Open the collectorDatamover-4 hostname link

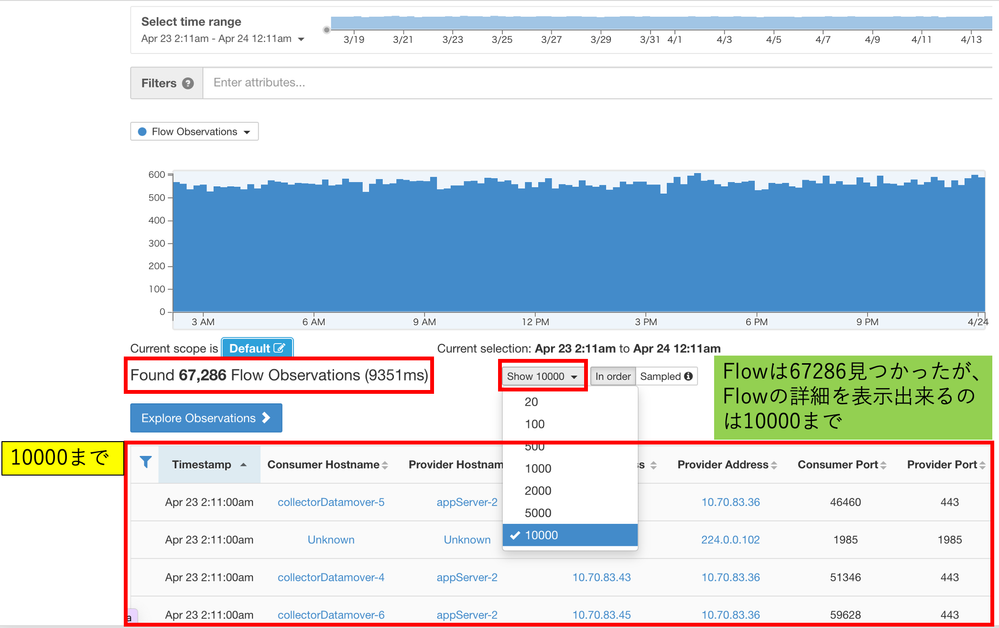pyautogui.click(x=331, y=577)
